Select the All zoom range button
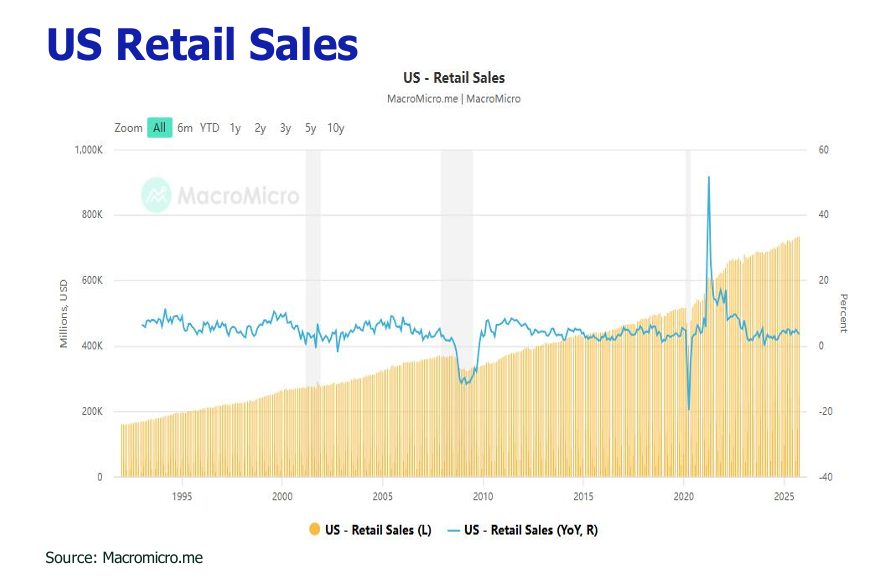This screenshot has width=884, height=583. tap(159, 128)
